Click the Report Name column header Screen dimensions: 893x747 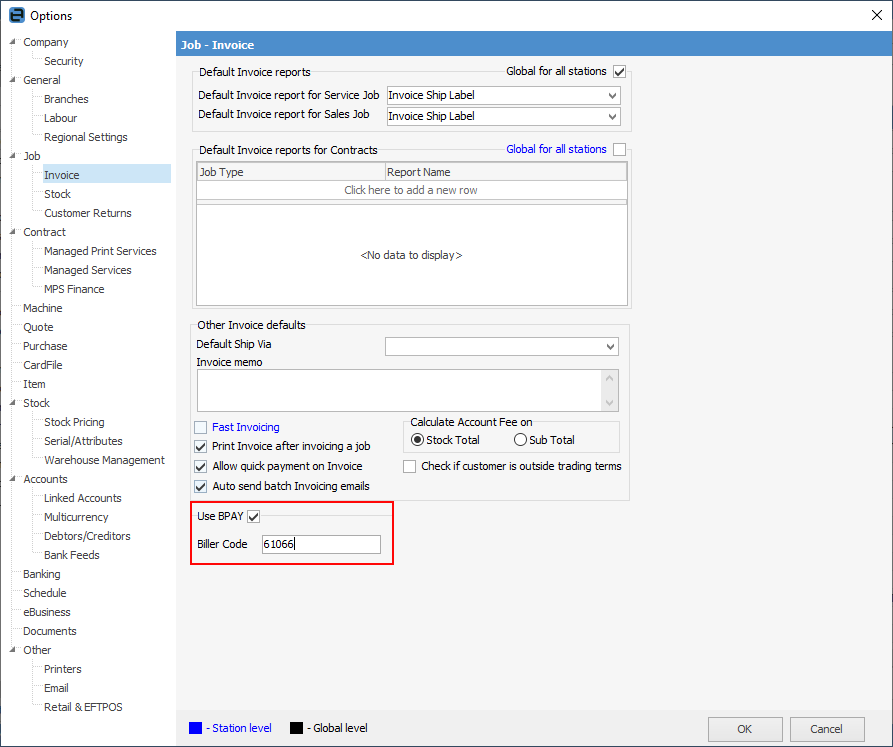click(x=506, y=172)
